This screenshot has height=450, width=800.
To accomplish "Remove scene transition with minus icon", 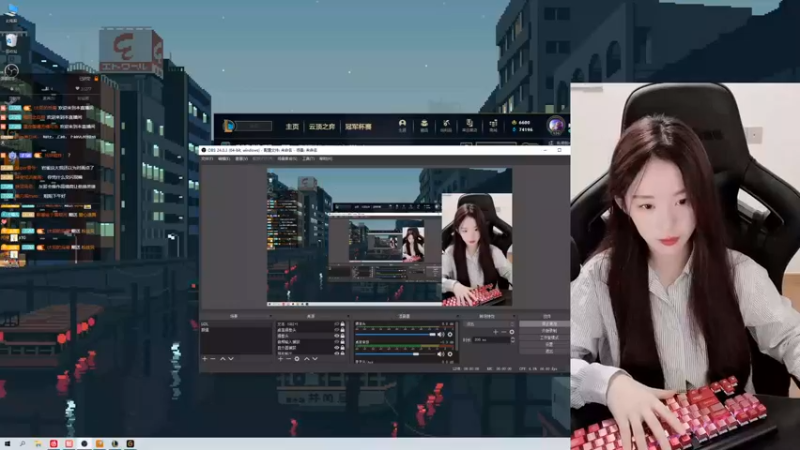I will [x=504, y=332].
